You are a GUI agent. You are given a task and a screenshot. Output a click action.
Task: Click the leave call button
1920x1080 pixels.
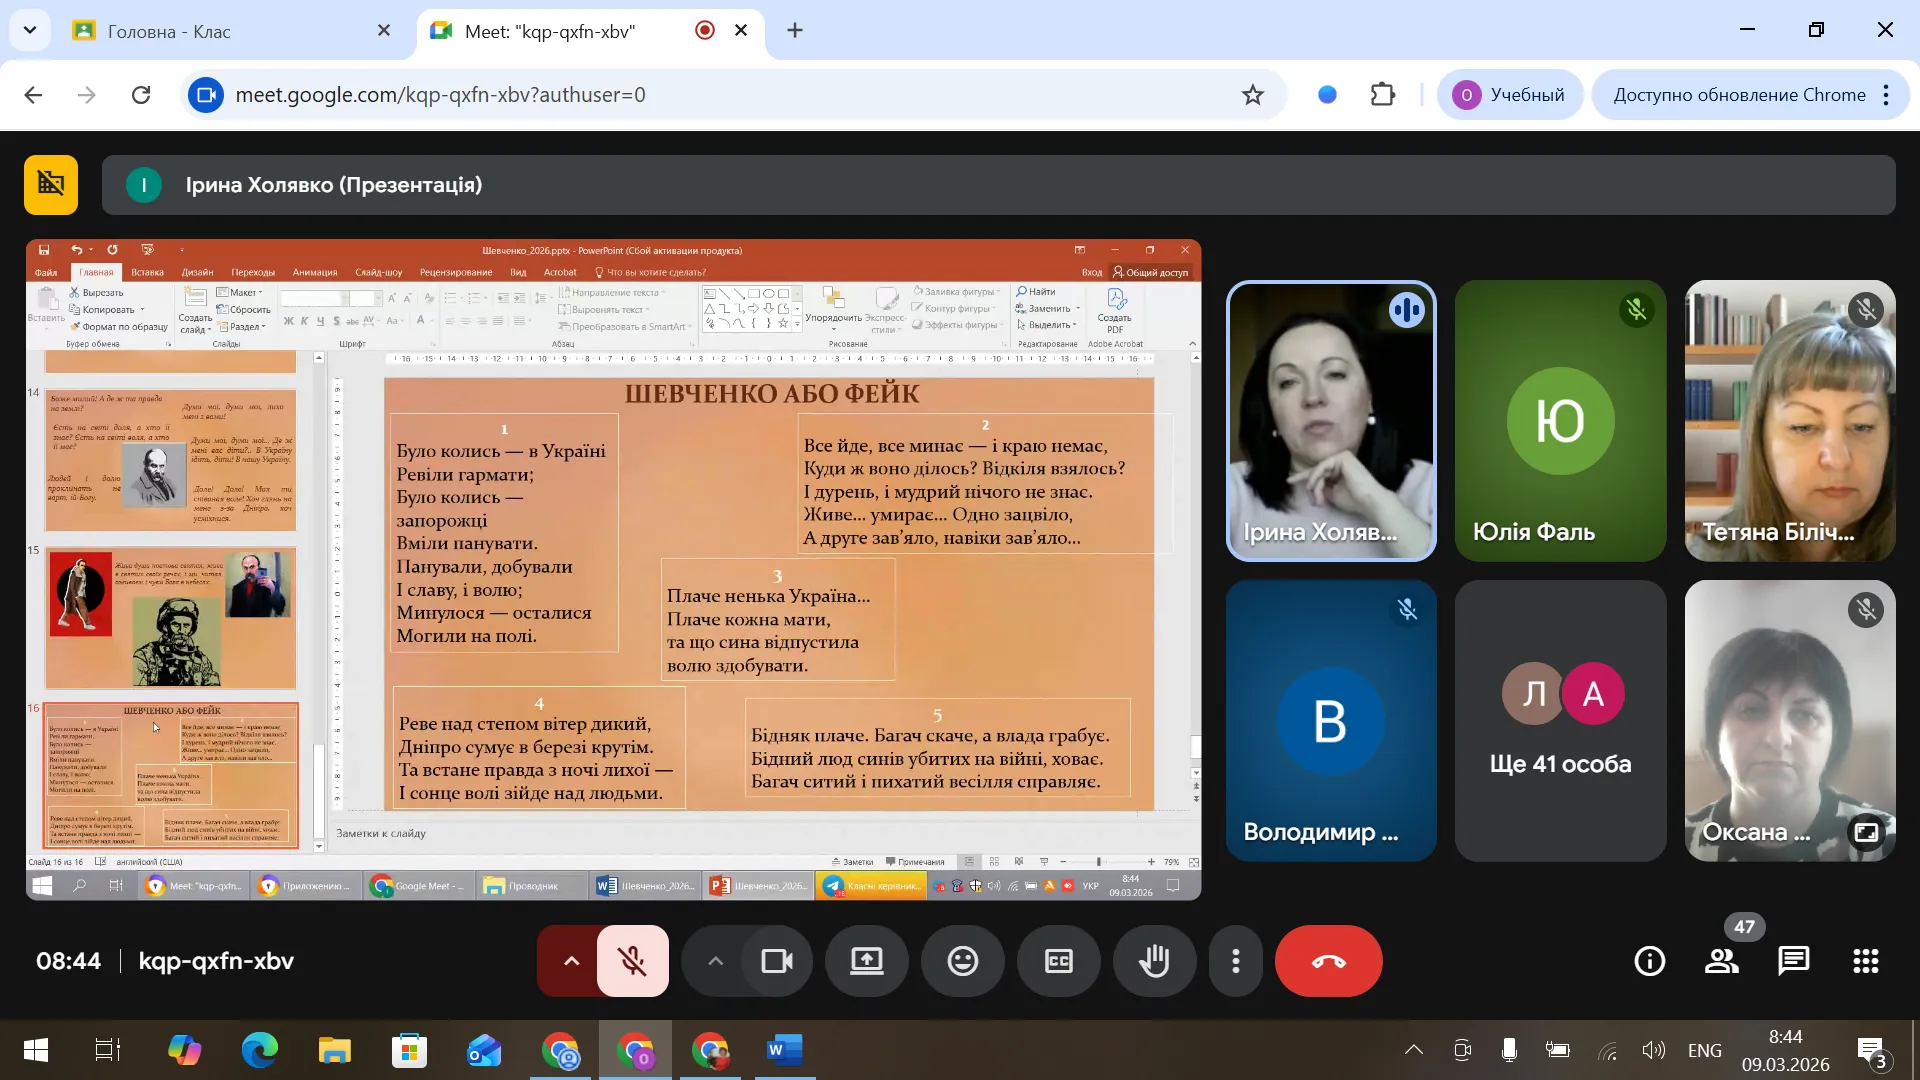point(1328,962)
